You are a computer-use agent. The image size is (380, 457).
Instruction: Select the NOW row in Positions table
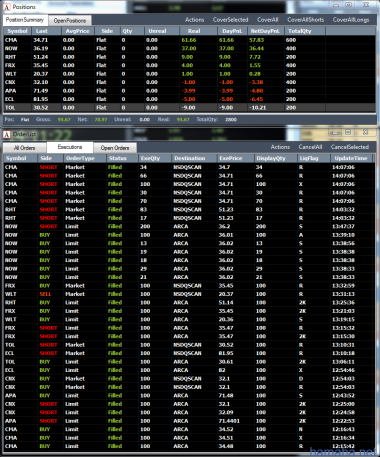point(189,48)
